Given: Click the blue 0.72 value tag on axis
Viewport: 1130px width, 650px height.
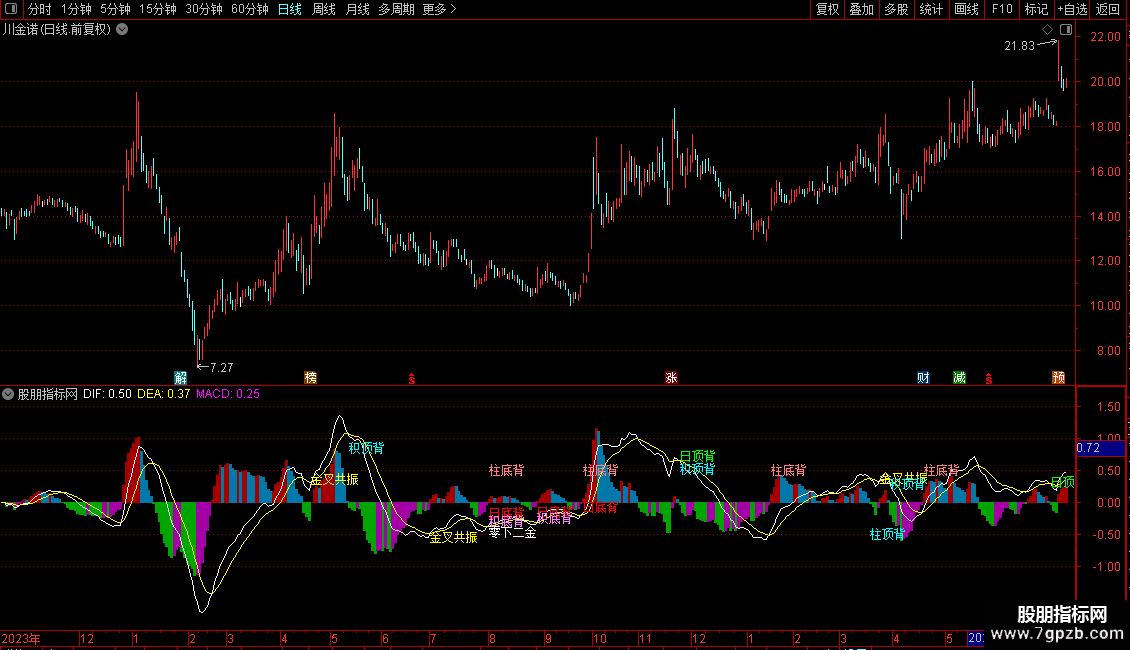Looking at the screenshot, I should [1100, 448].
